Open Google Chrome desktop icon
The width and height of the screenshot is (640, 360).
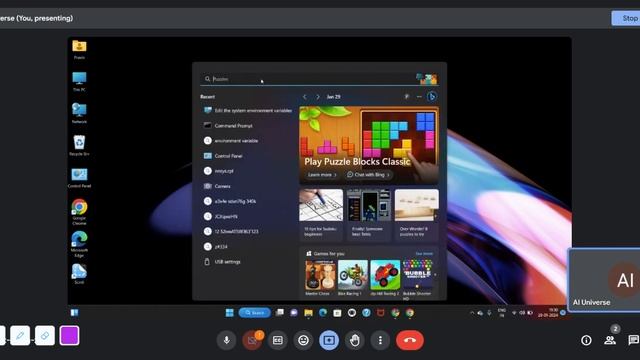(79, 212)
